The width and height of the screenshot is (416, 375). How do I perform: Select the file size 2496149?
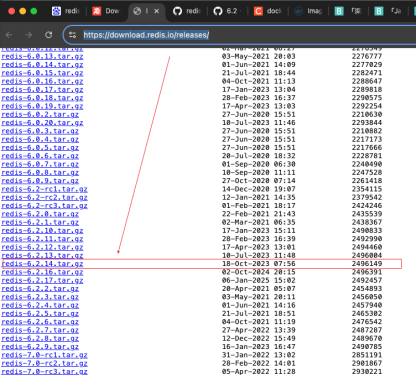click(367, 264)
